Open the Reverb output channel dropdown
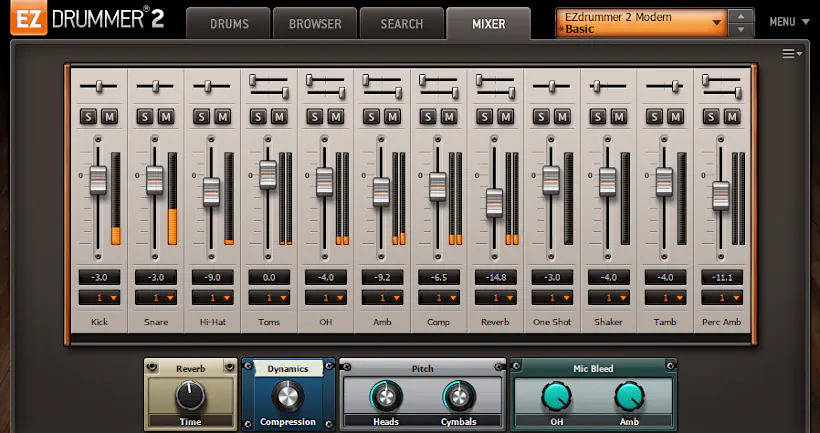 (496, 298)
